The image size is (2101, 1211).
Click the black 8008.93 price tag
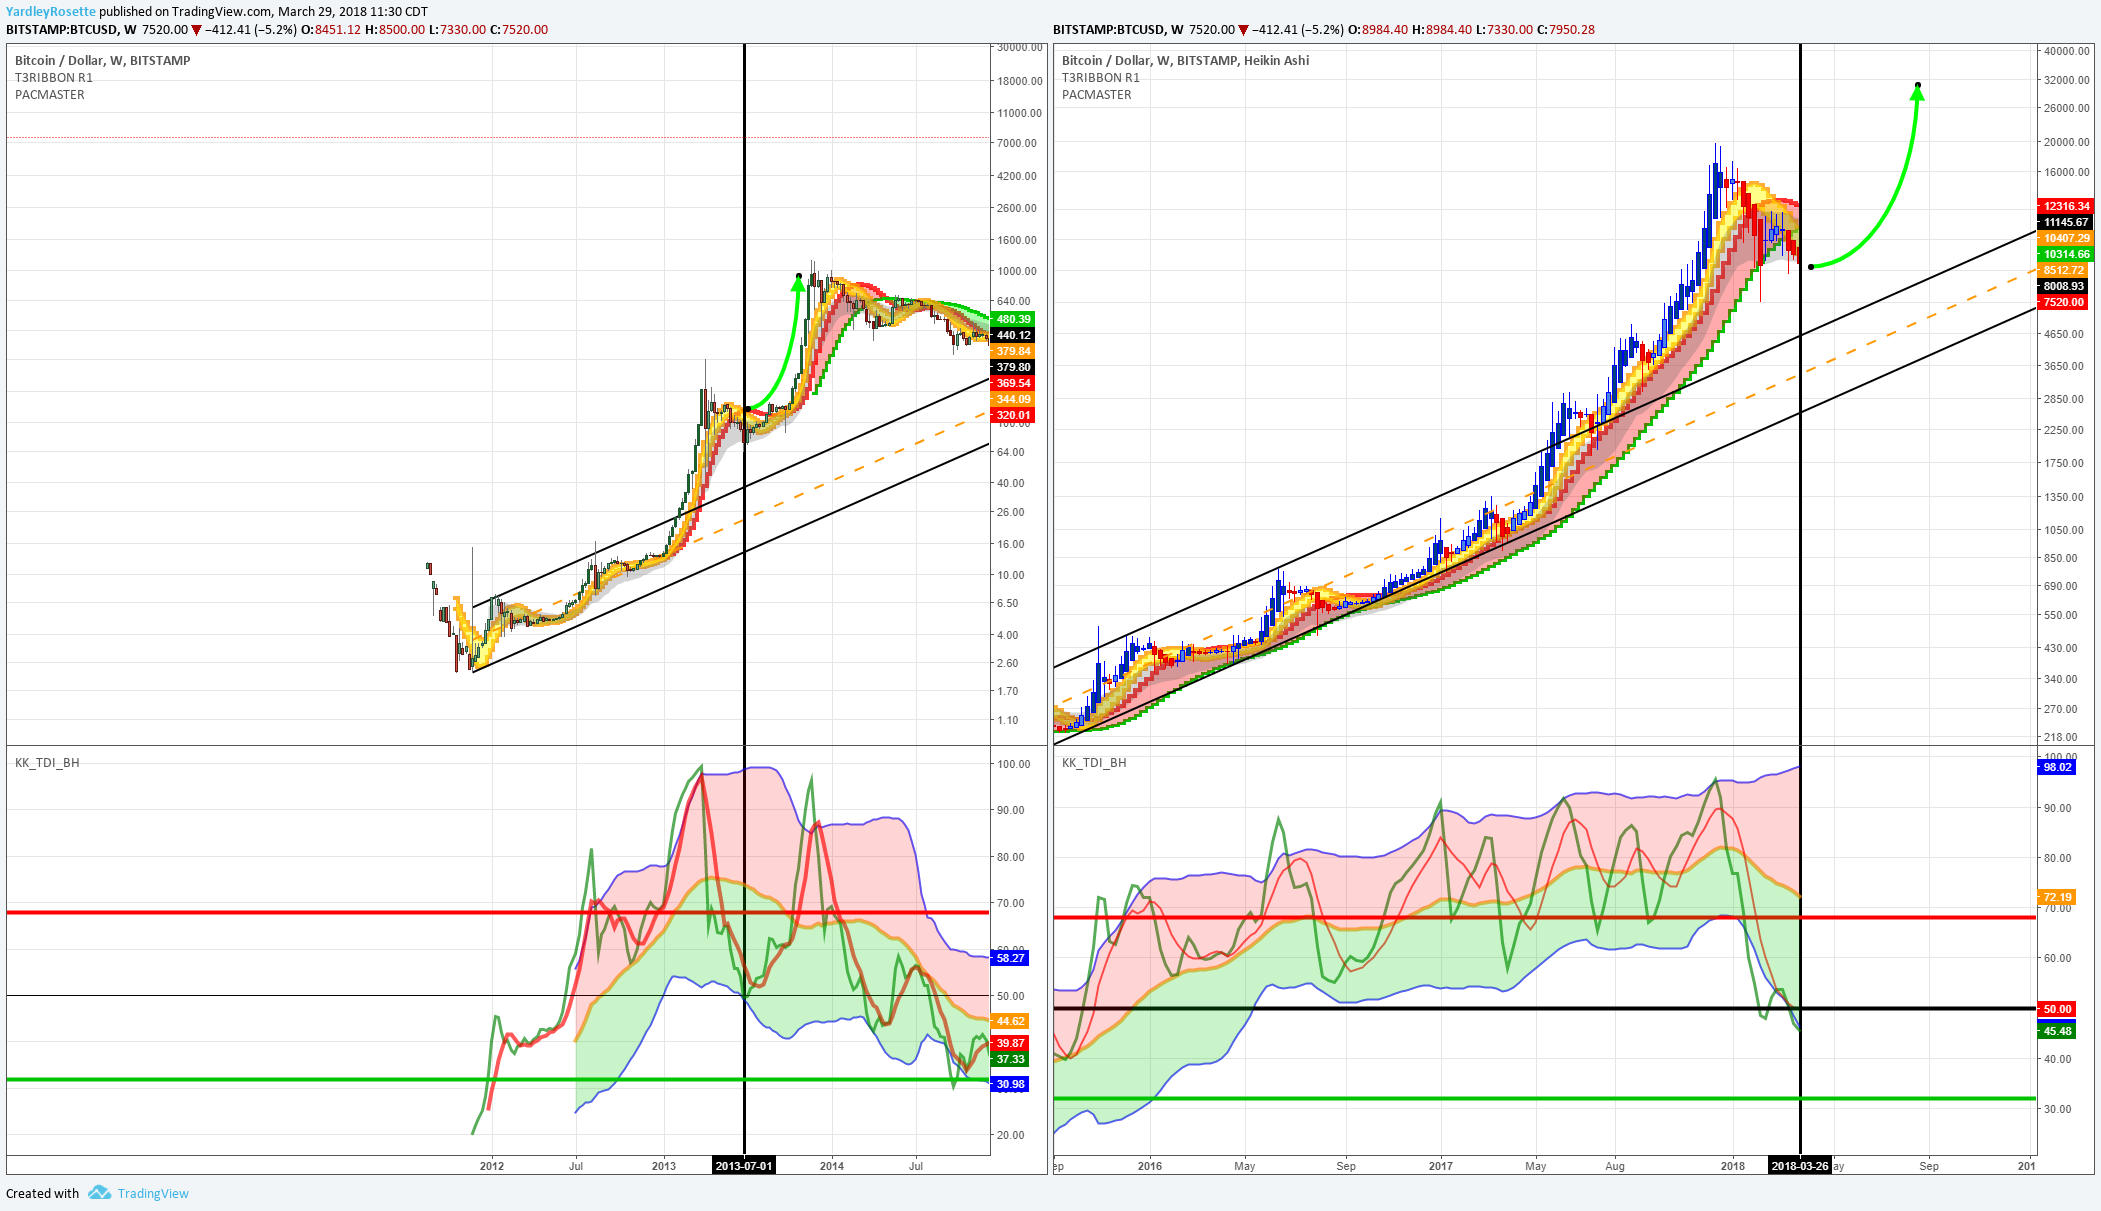[x=2062, y=286]
